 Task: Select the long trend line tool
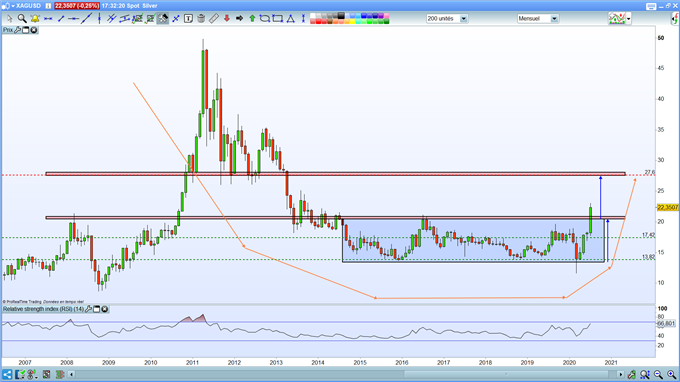[86, 19]
